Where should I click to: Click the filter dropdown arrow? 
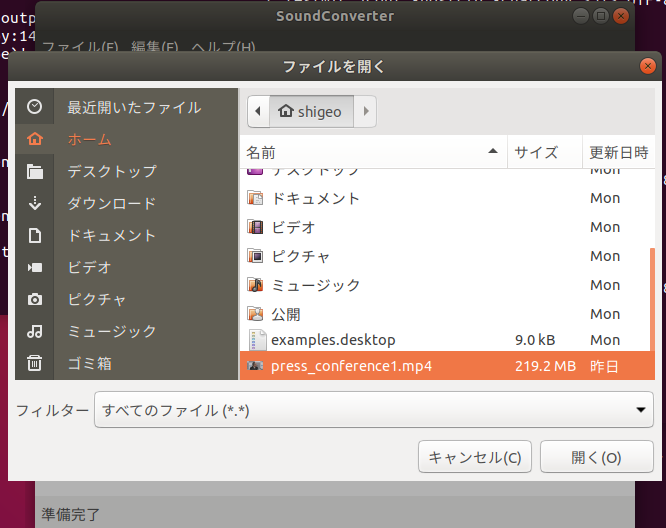[641, 410]
